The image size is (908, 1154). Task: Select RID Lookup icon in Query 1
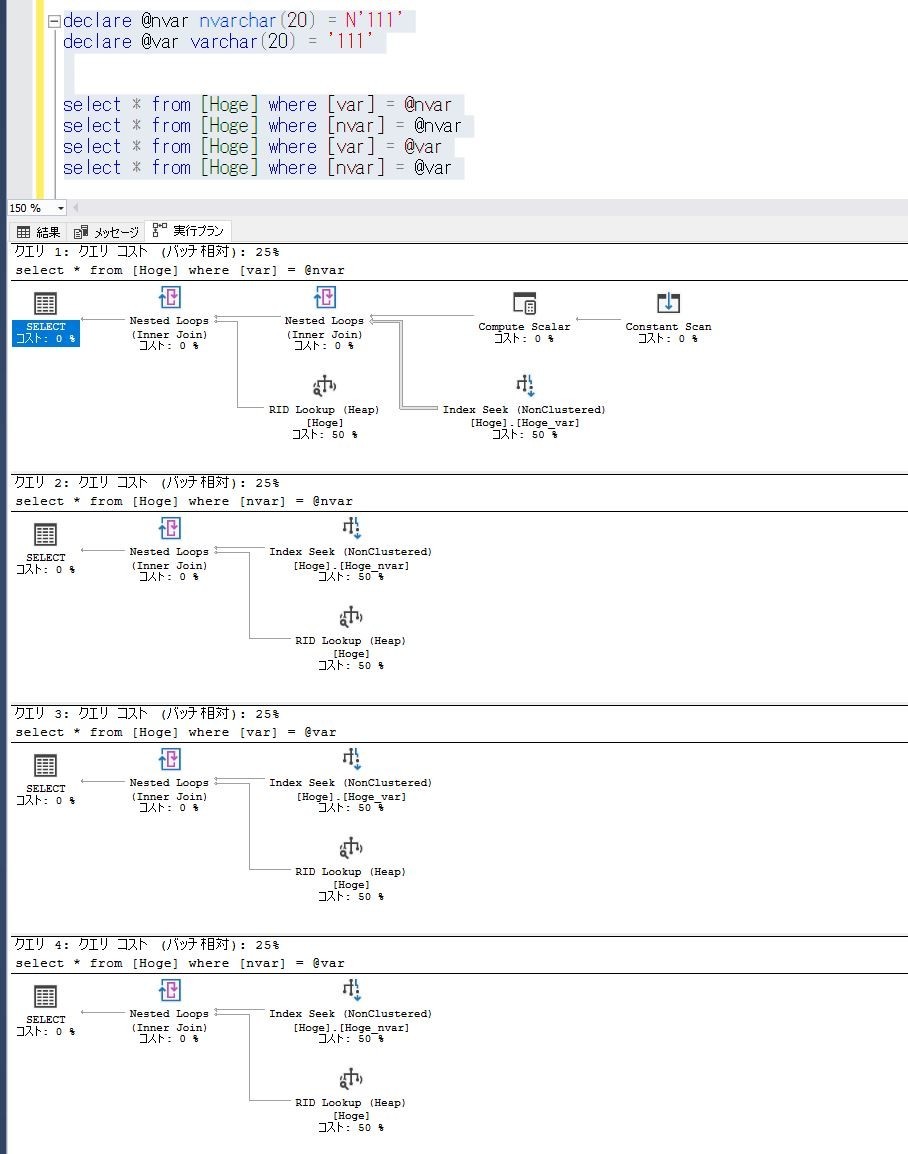pyautogui.click(x=324, y=386)
